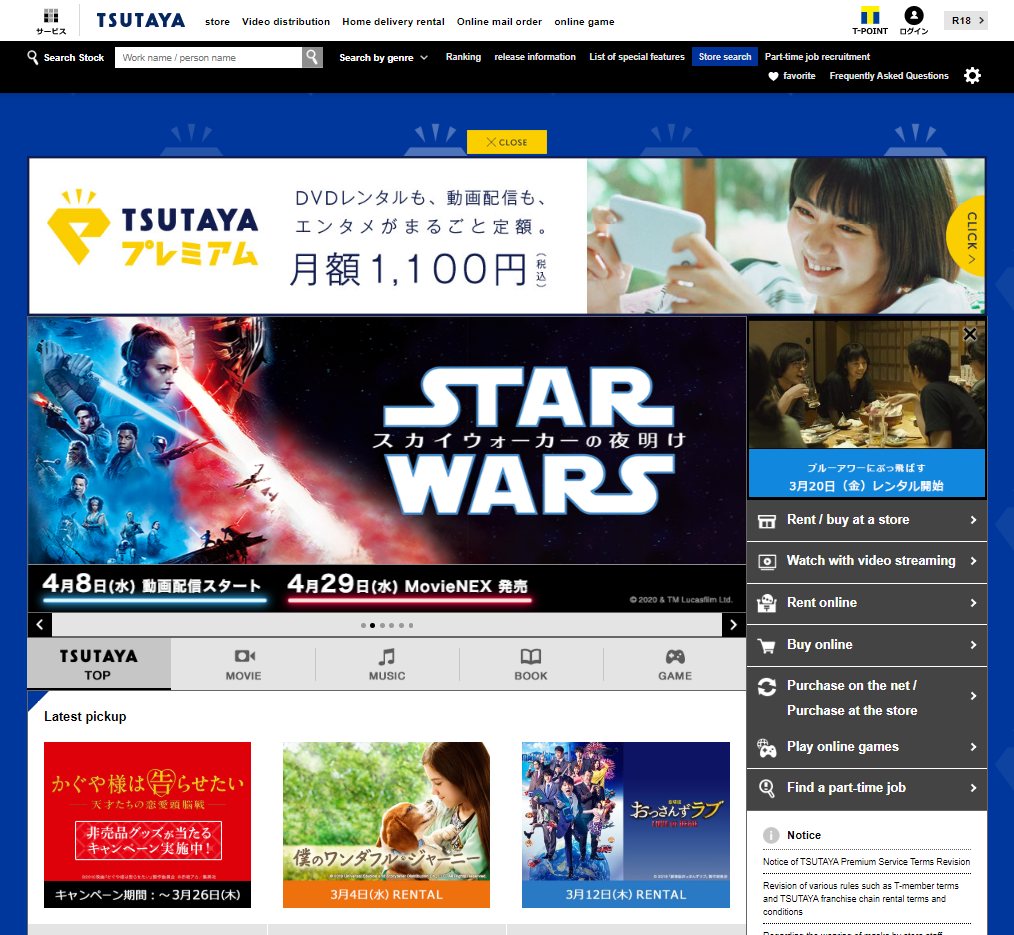Open the izakaya video ad thumbnail
1014x935 pixels.
tap(867, 409)
